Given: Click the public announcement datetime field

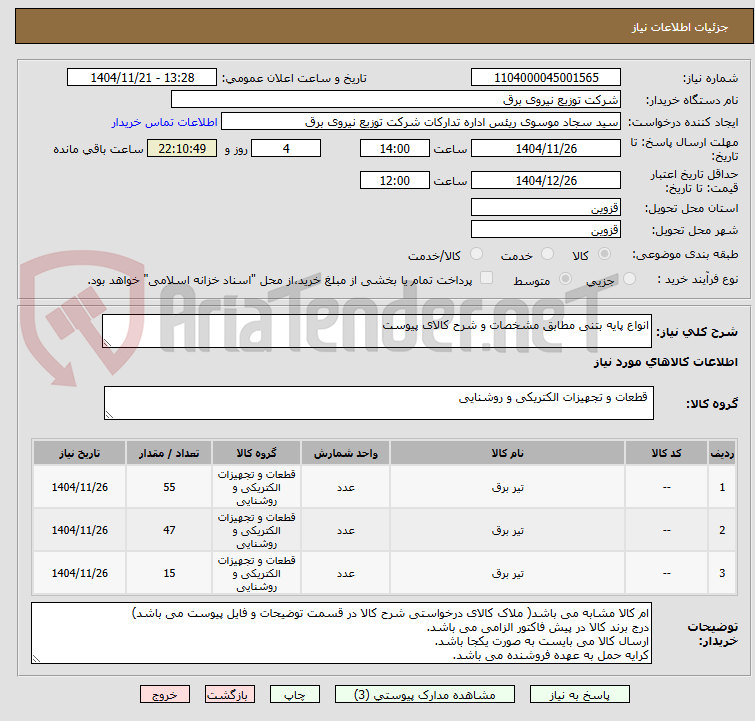Looking at the screenshot, I should pos(142,78).
